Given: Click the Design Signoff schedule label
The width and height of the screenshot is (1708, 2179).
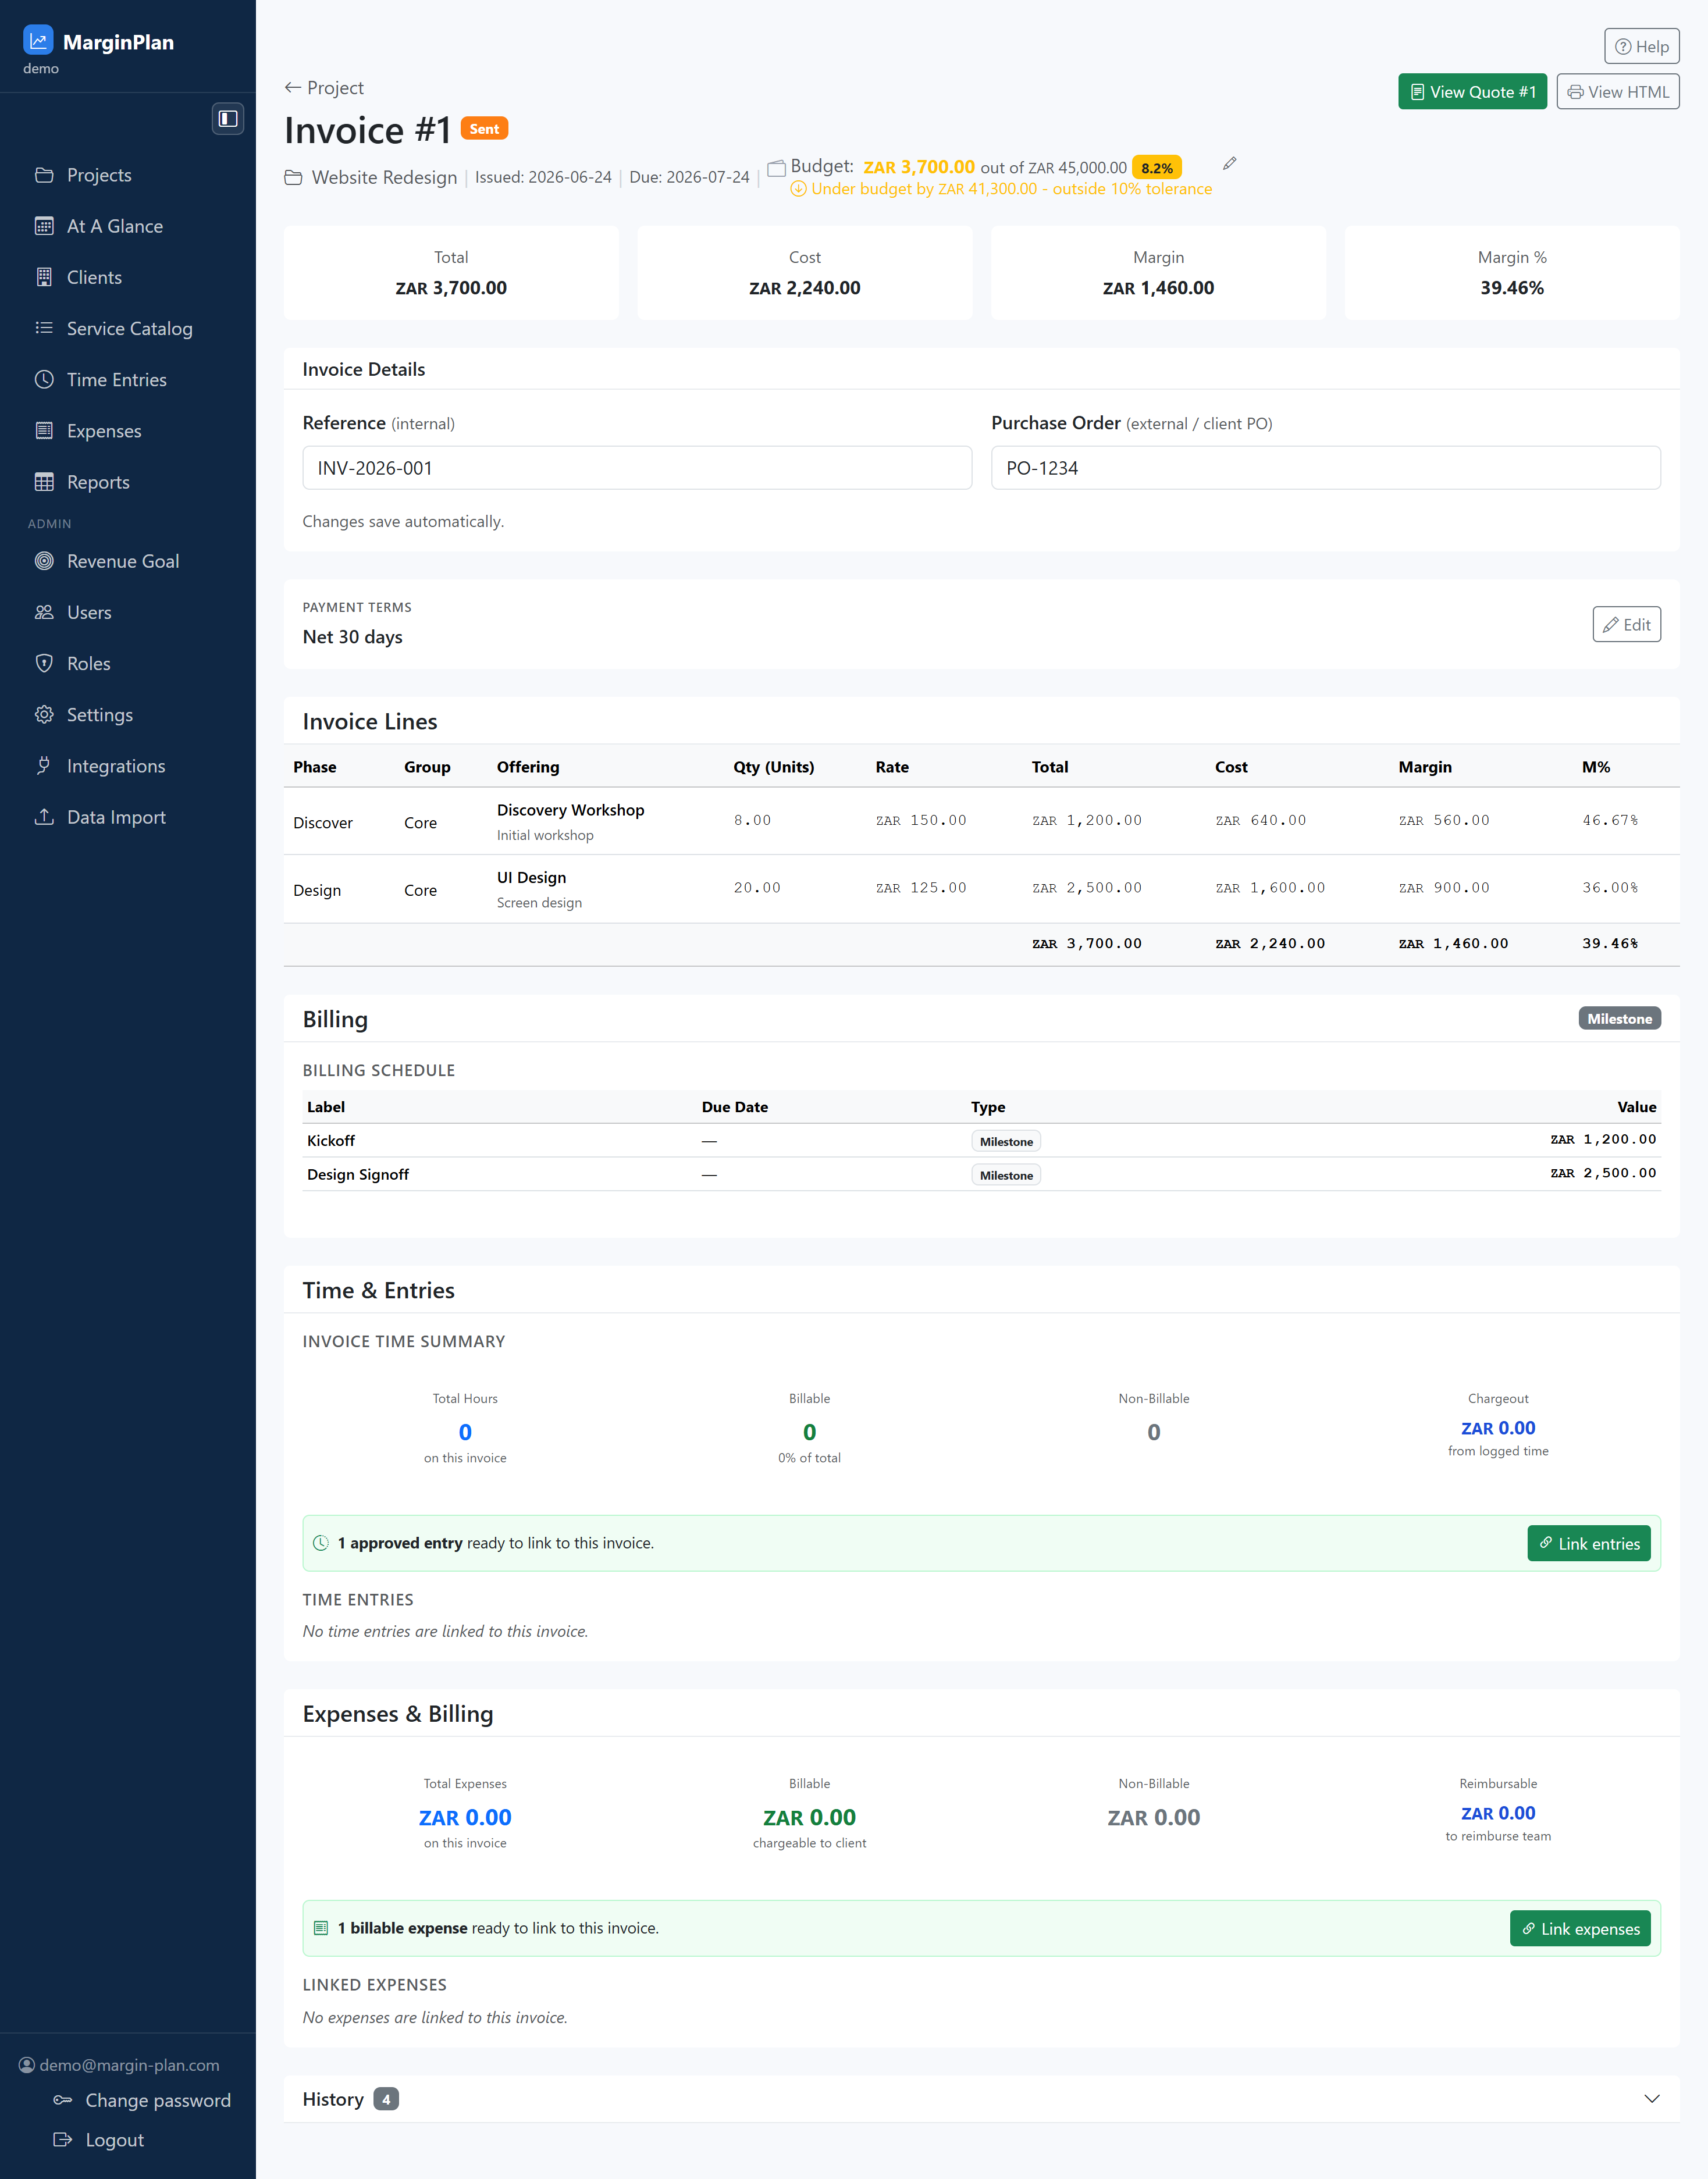Looking at the screenshot, I should point(358,1175).
